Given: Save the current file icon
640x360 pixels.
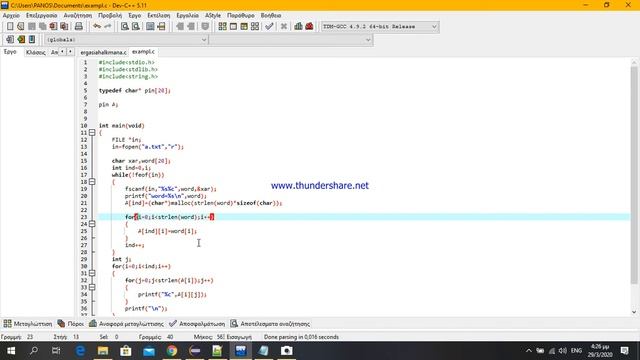Looking at the screenshot, I should 31,27.
